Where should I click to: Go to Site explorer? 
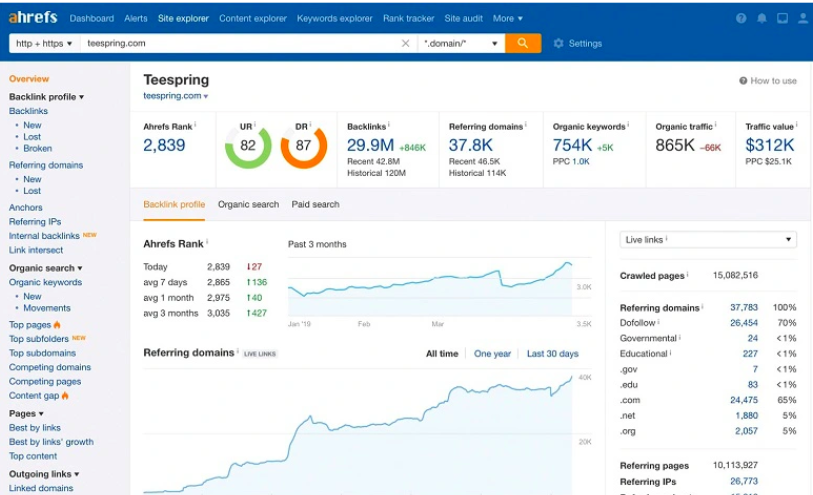tap(183, 18)
